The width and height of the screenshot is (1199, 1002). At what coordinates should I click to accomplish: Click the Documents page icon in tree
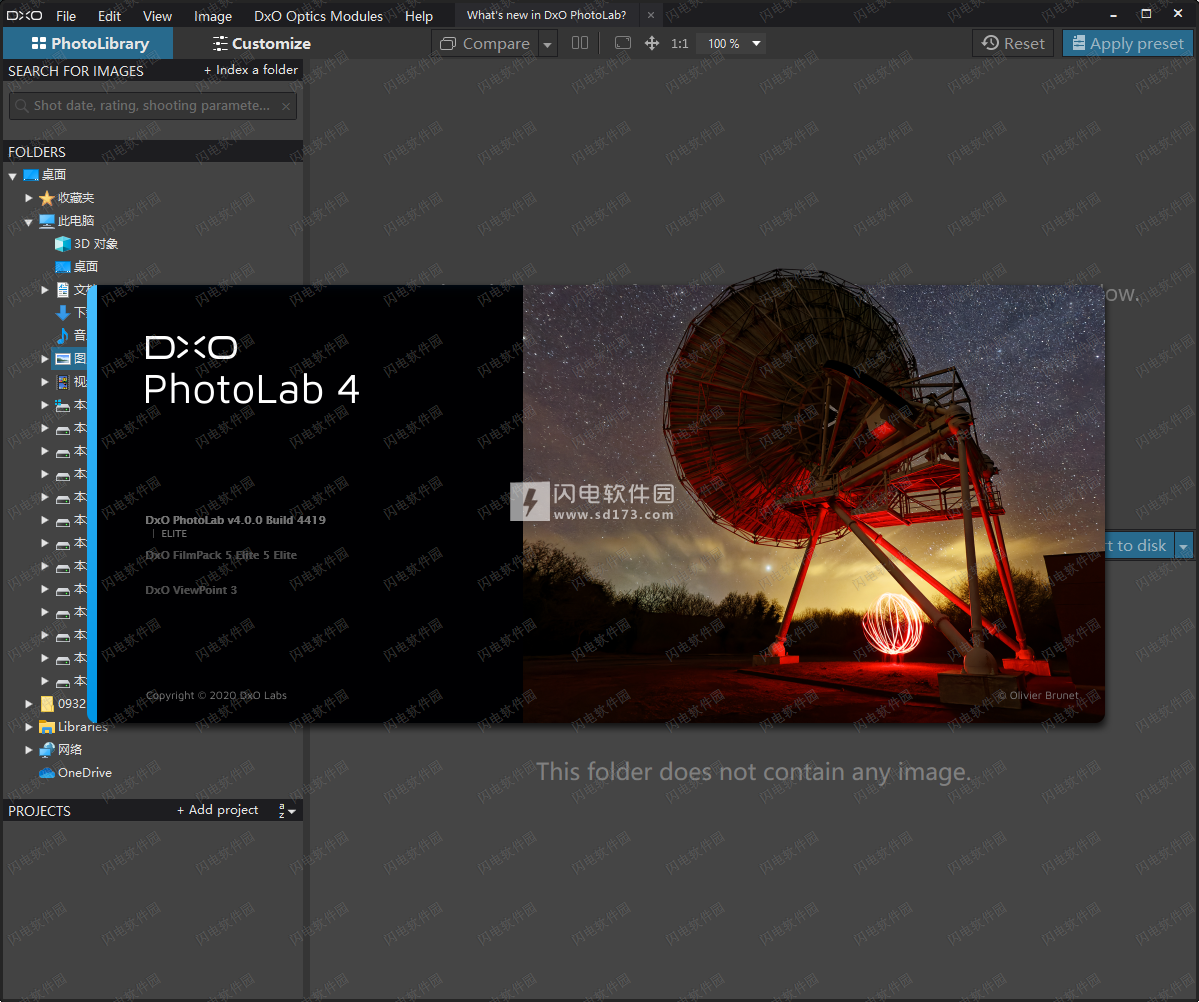(63, 290)
